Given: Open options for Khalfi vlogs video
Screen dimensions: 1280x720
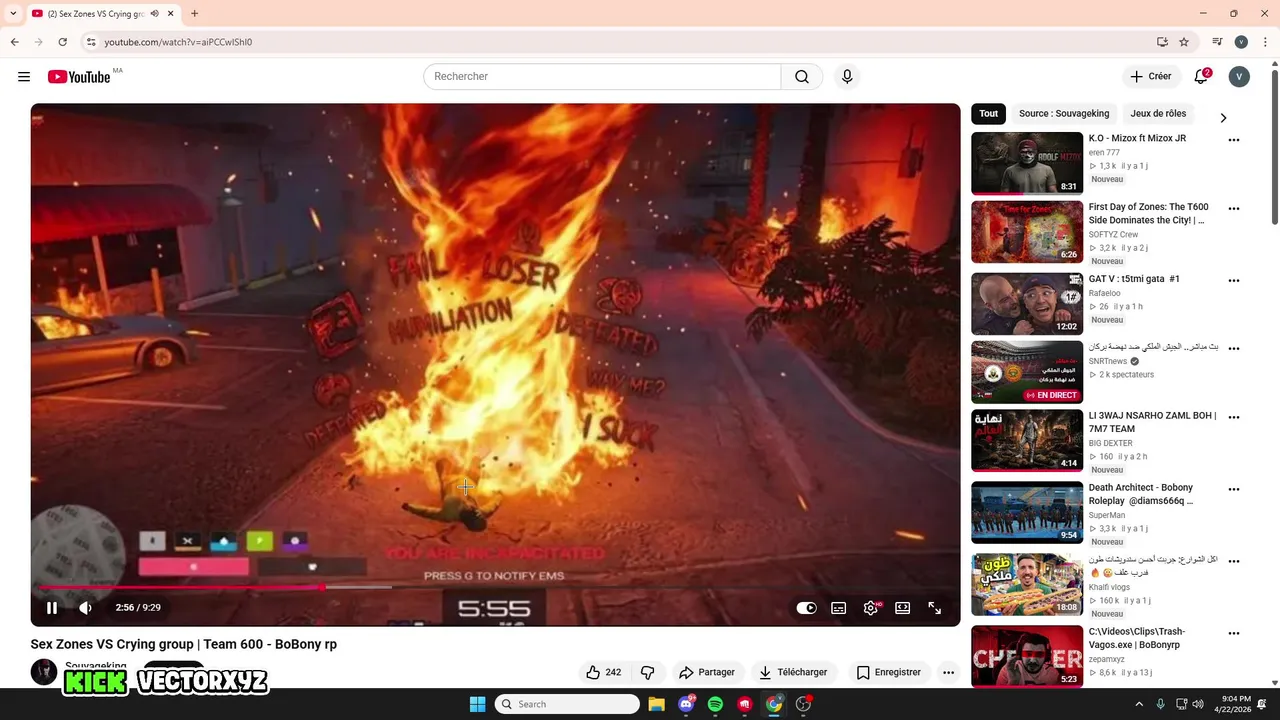Looking at the screenshot, I should [1234, 561].
